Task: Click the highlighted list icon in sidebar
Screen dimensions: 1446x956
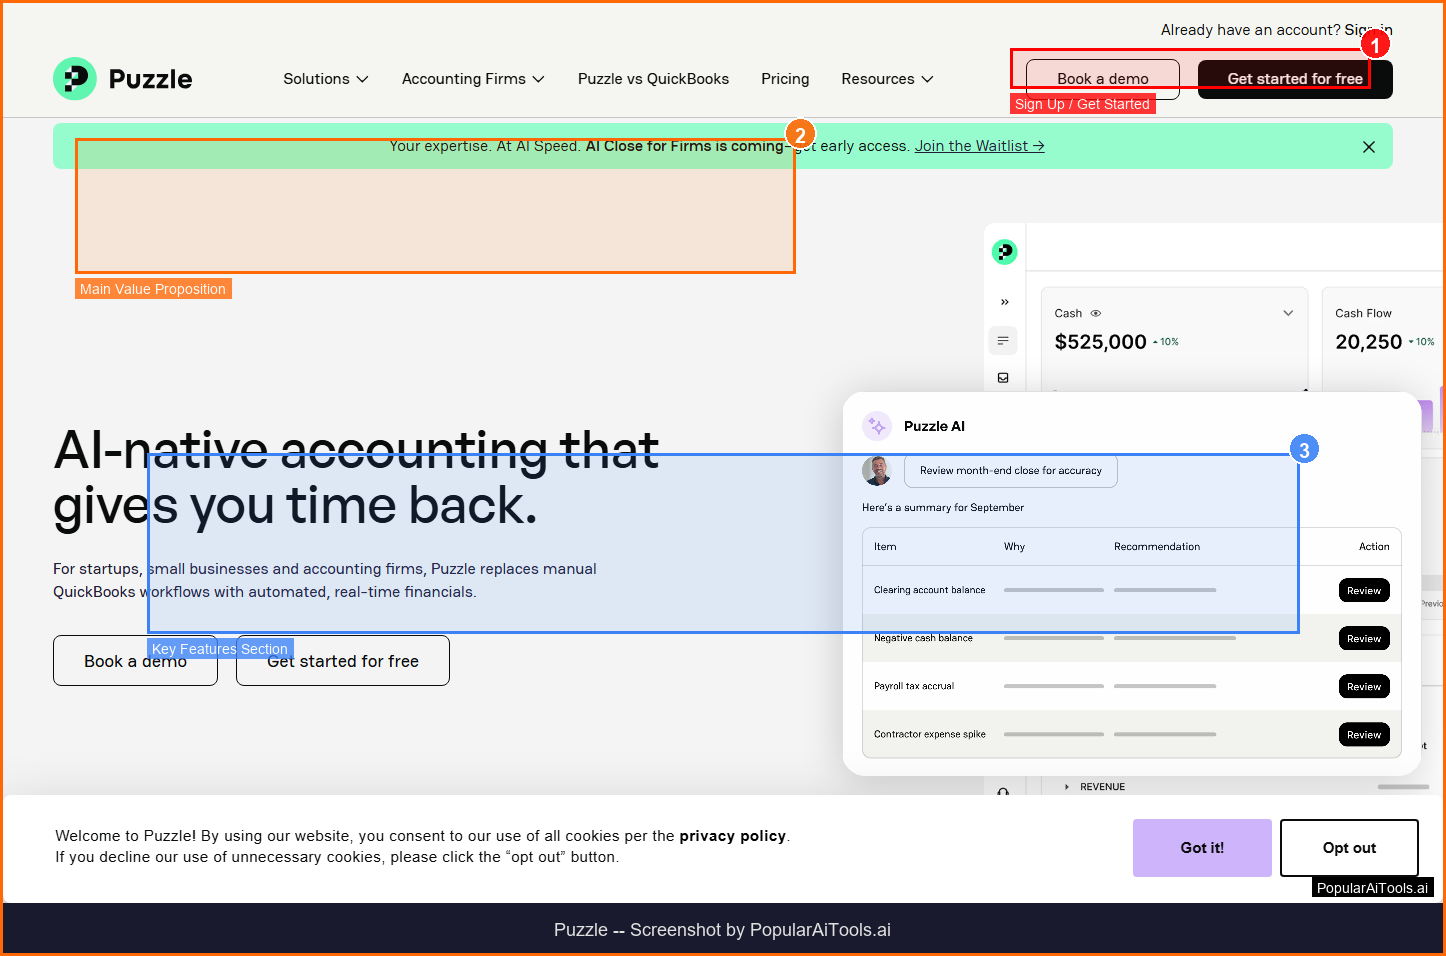Action: [x=1003, y=341]
